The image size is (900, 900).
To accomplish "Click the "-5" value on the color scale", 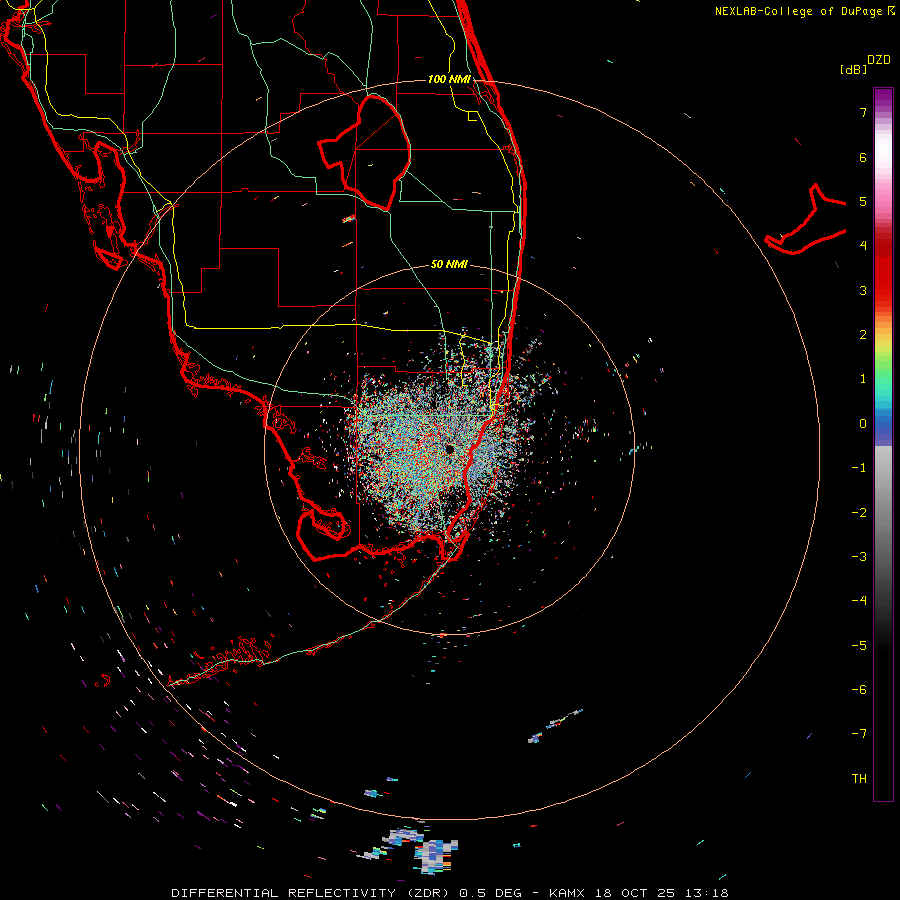I will (x=859, y=646).
